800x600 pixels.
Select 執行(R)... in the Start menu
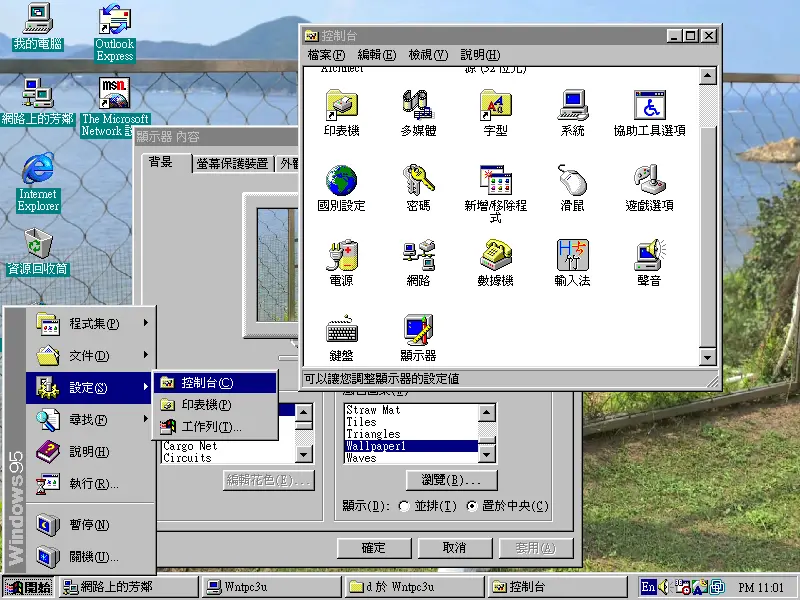pos(90,484)
